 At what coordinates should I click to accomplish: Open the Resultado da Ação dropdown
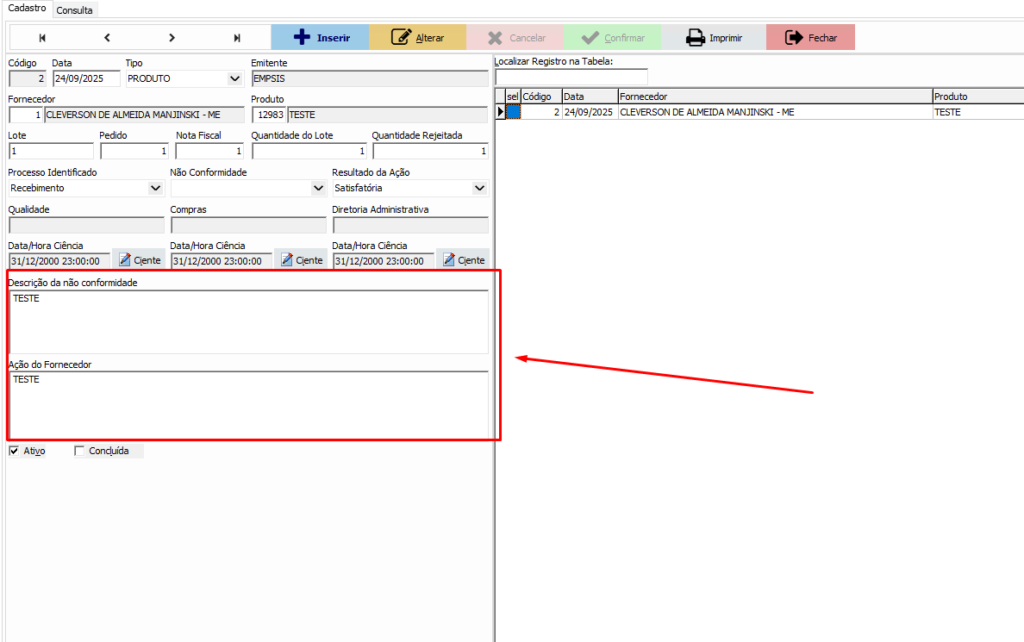point(479,188)
